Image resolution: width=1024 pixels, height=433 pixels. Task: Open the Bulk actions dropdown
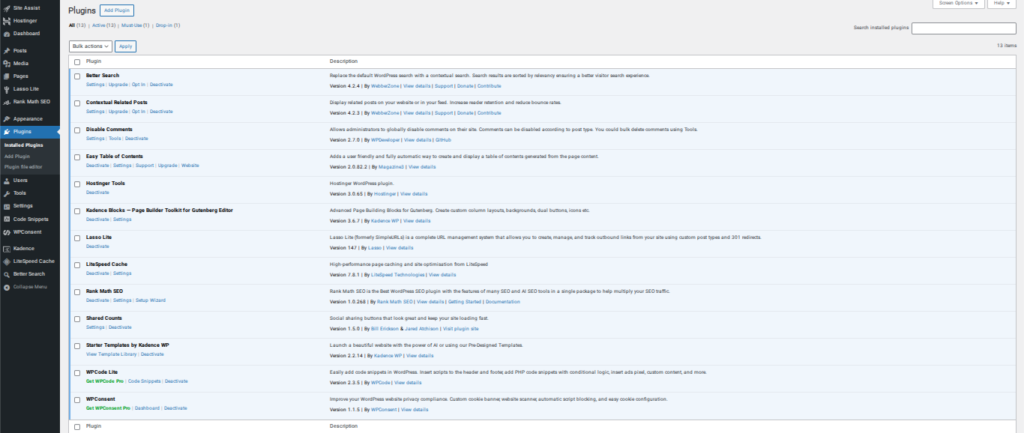[x=90, y=46]
